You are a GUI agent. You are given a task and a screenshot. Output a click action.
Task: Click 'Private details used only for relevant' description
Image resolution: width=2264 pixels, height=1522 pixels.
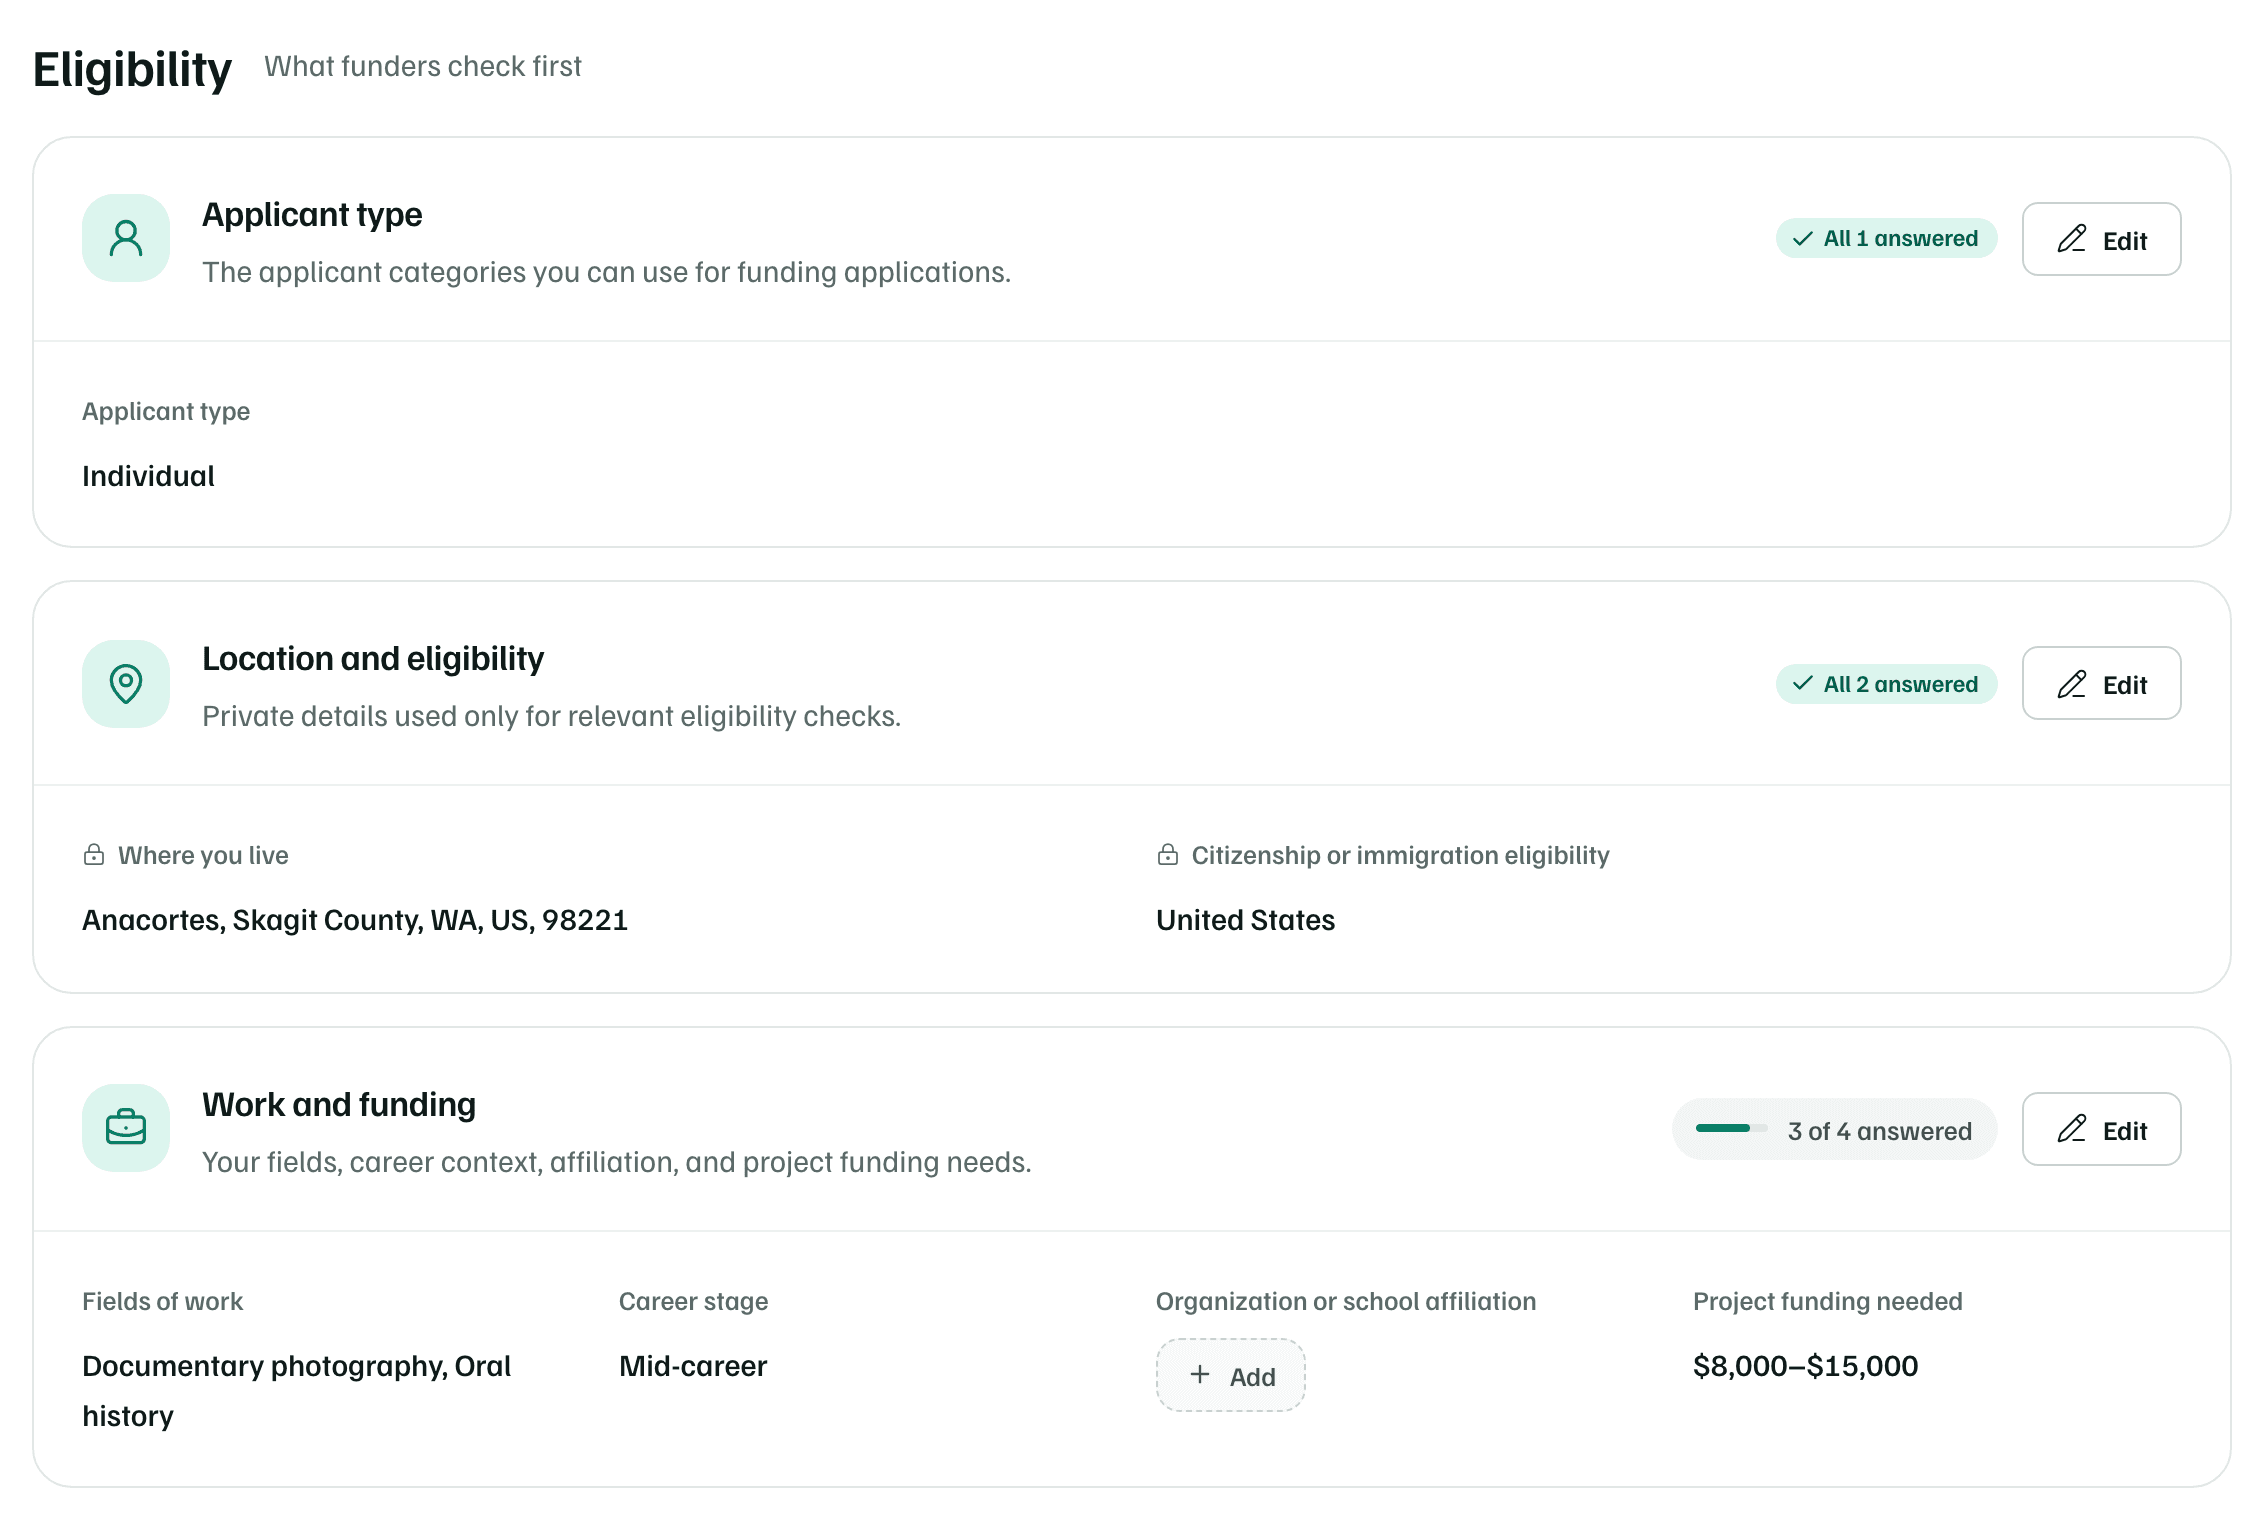coord(552,716)
